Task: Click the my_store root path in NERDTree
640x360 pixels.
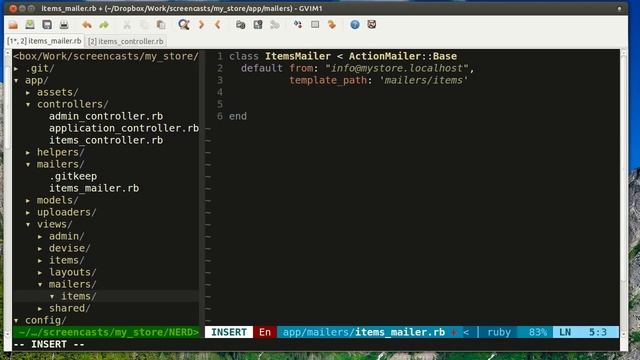Action: (106, 56)
